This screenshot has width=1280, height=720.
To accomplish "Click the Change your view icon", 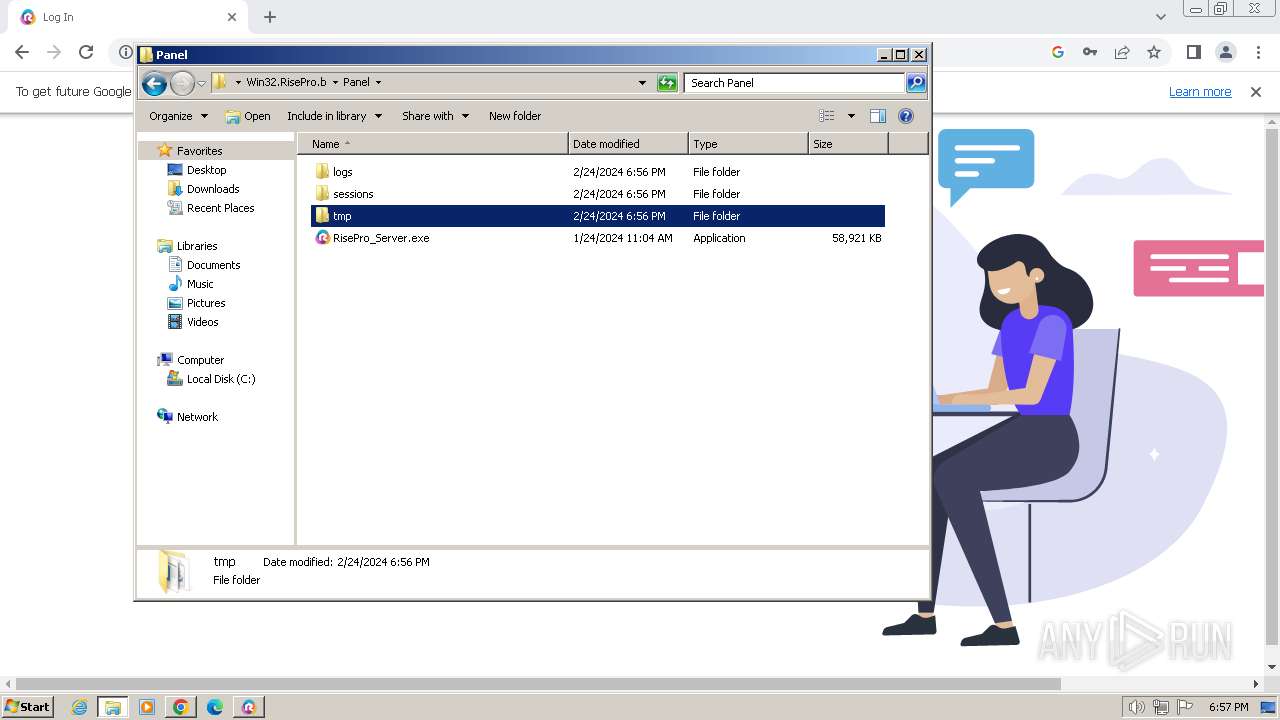I will [827, 116].
